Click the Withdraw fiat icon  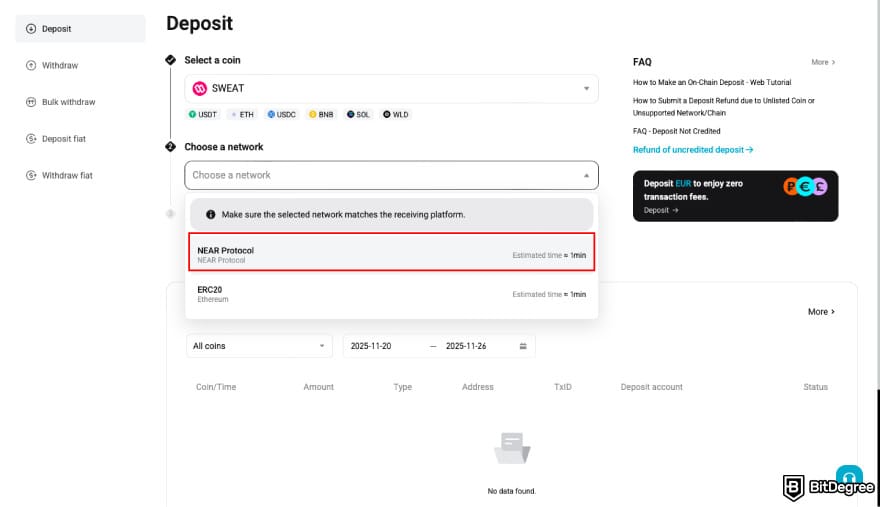point(31,175)
